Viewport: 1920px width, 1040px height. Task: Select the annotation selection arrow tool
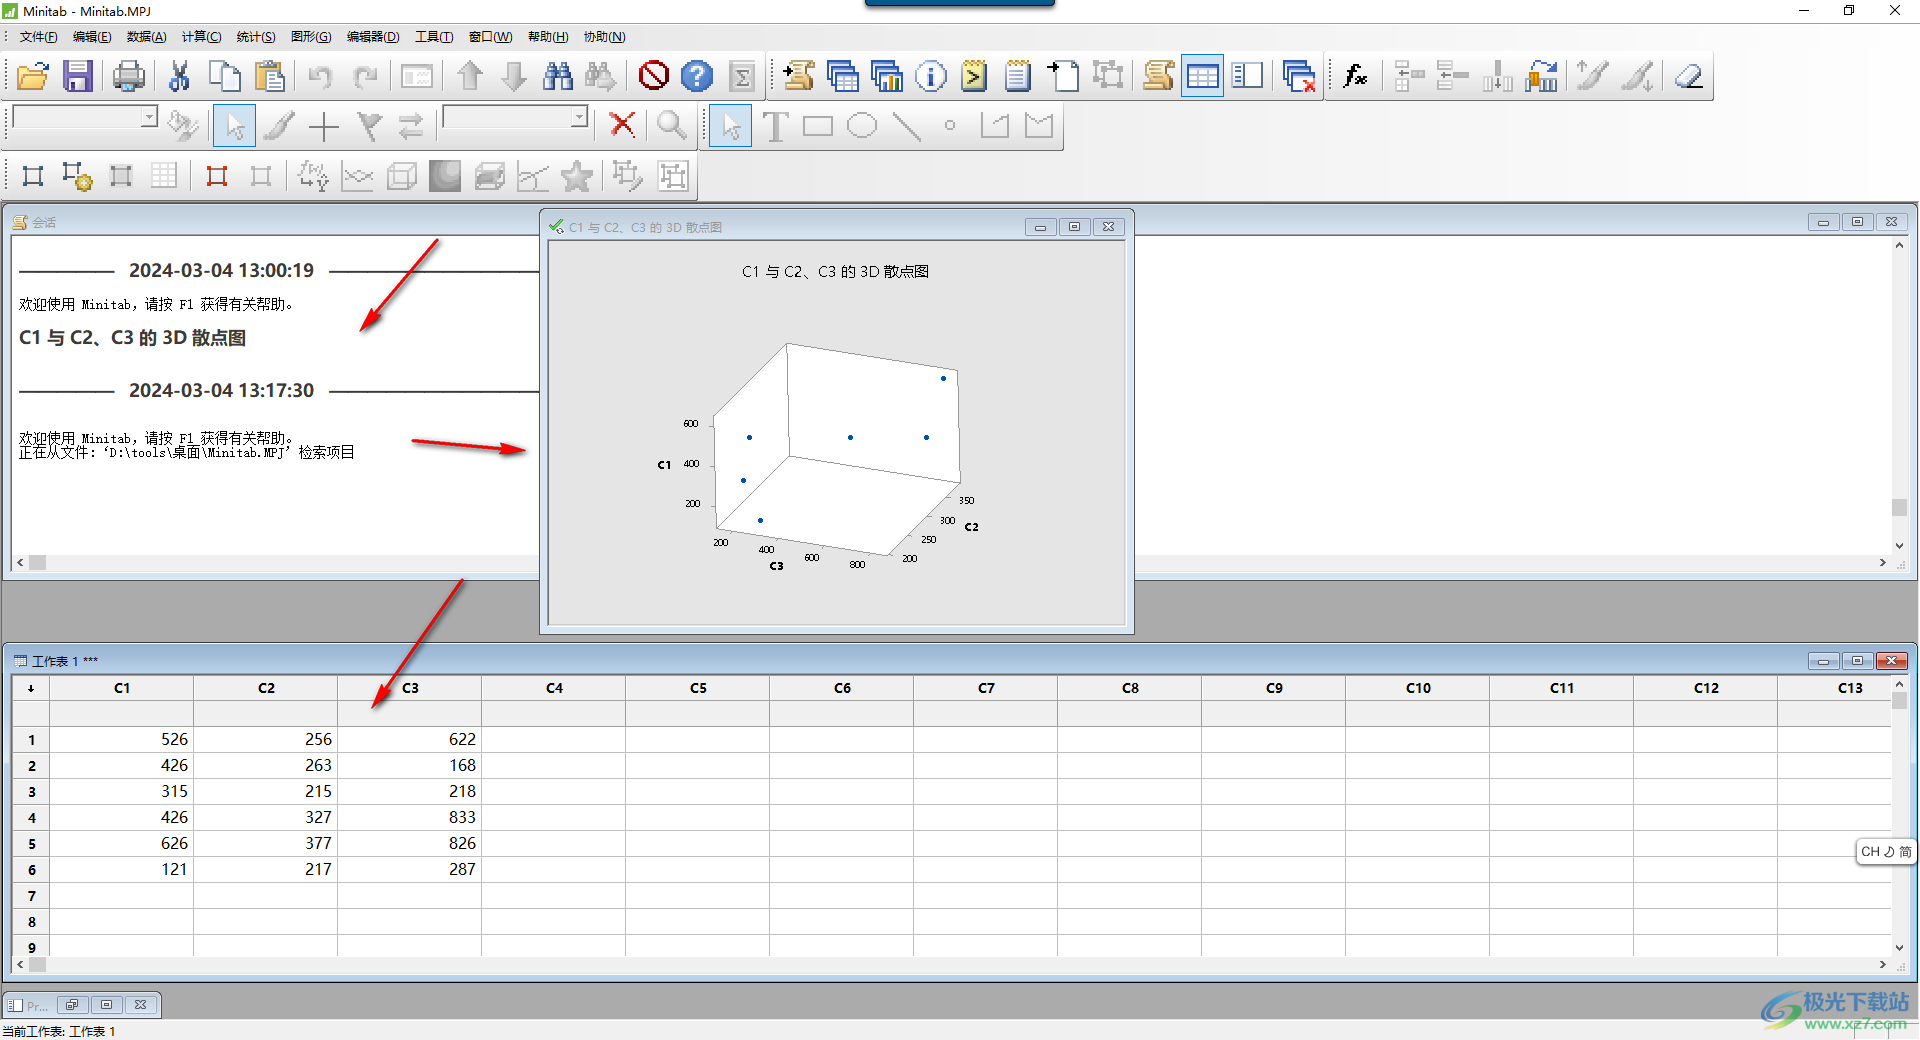point(731,126)
